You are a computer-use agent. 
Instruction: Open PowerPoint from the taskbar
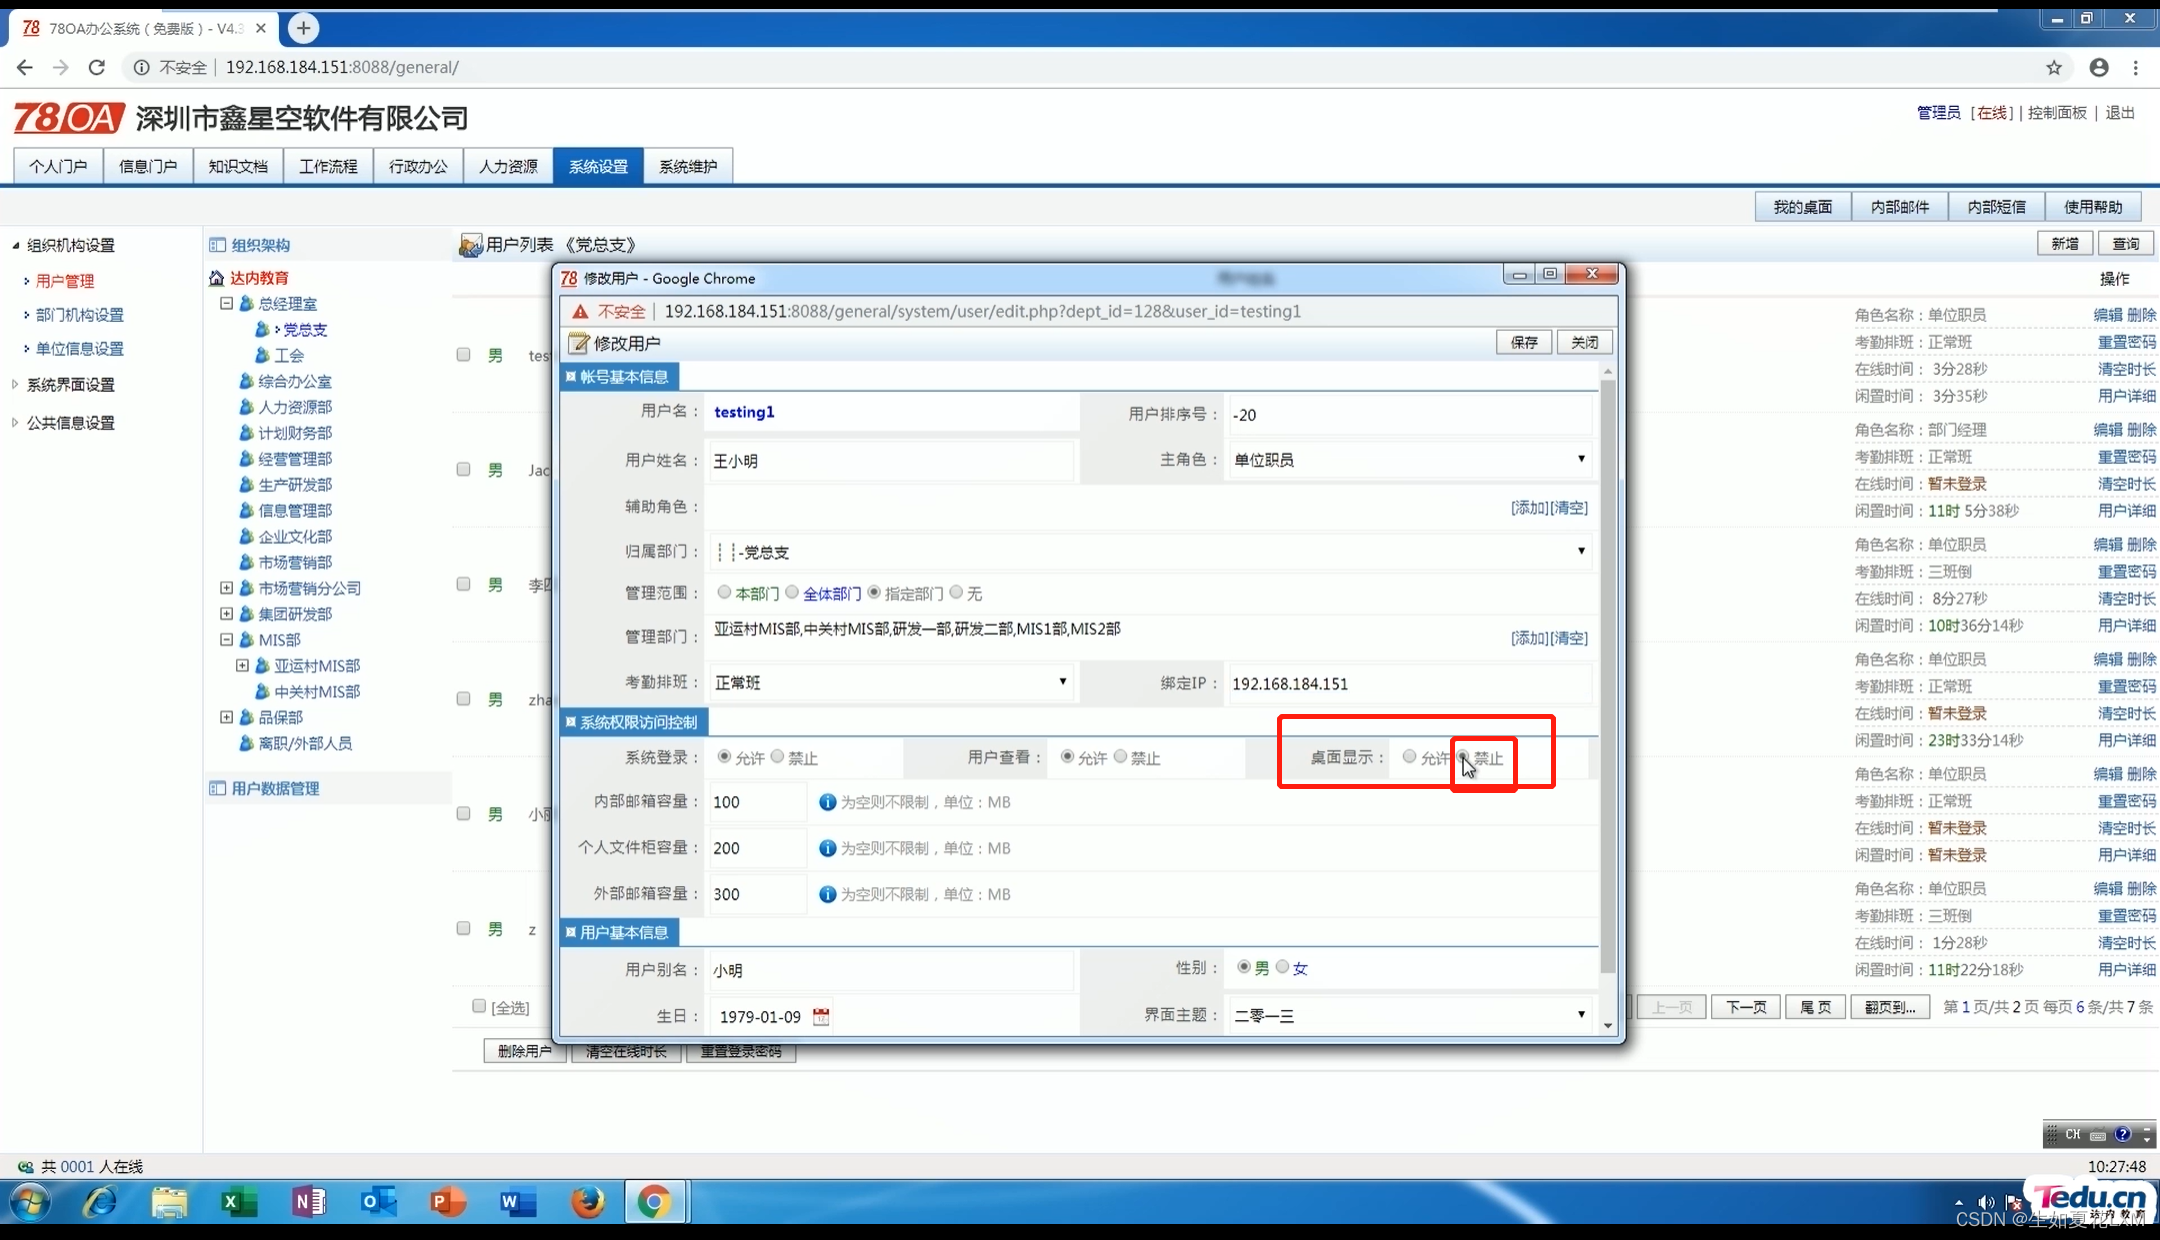448,1201
